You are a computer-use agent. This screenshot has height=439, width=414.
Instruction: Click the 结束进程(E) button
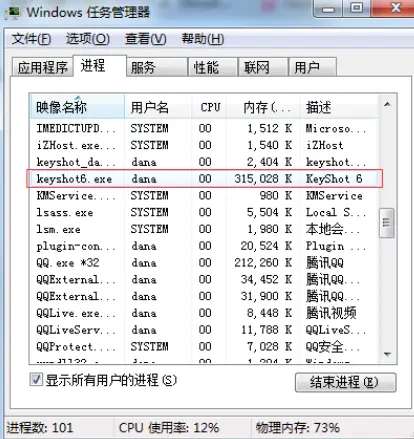346,382
